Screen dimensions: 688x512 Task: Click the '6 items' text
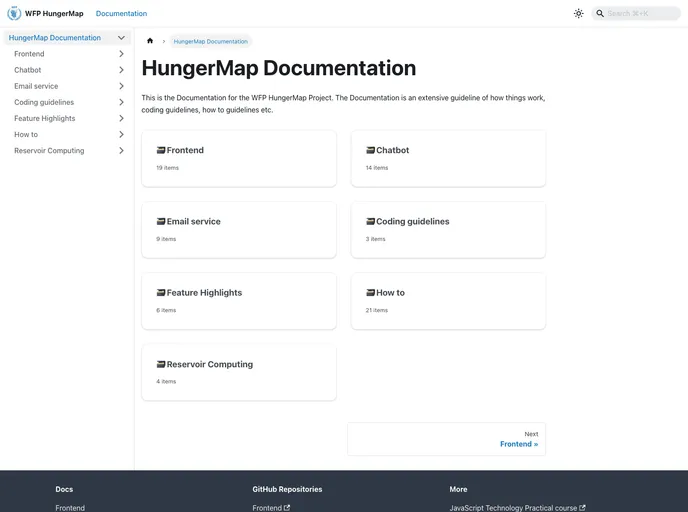166,310
